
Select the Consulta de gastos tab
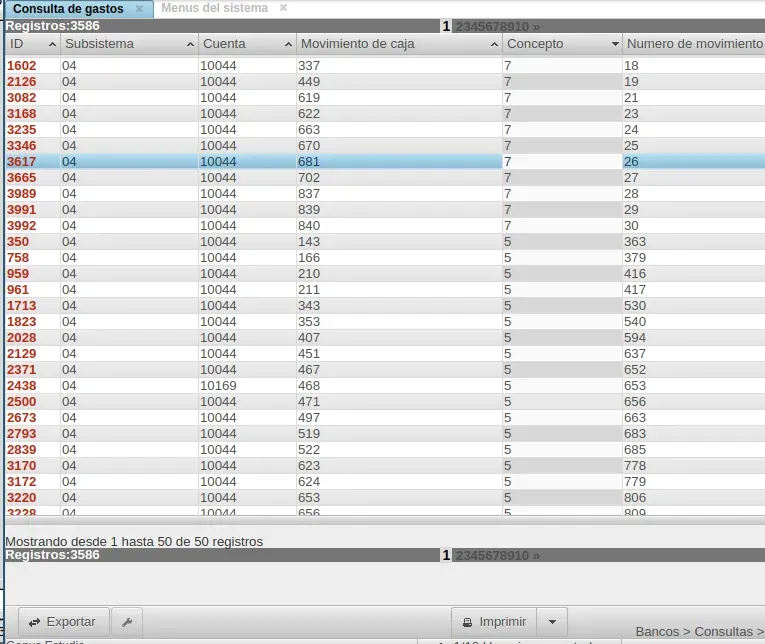[x=68, y=8]
